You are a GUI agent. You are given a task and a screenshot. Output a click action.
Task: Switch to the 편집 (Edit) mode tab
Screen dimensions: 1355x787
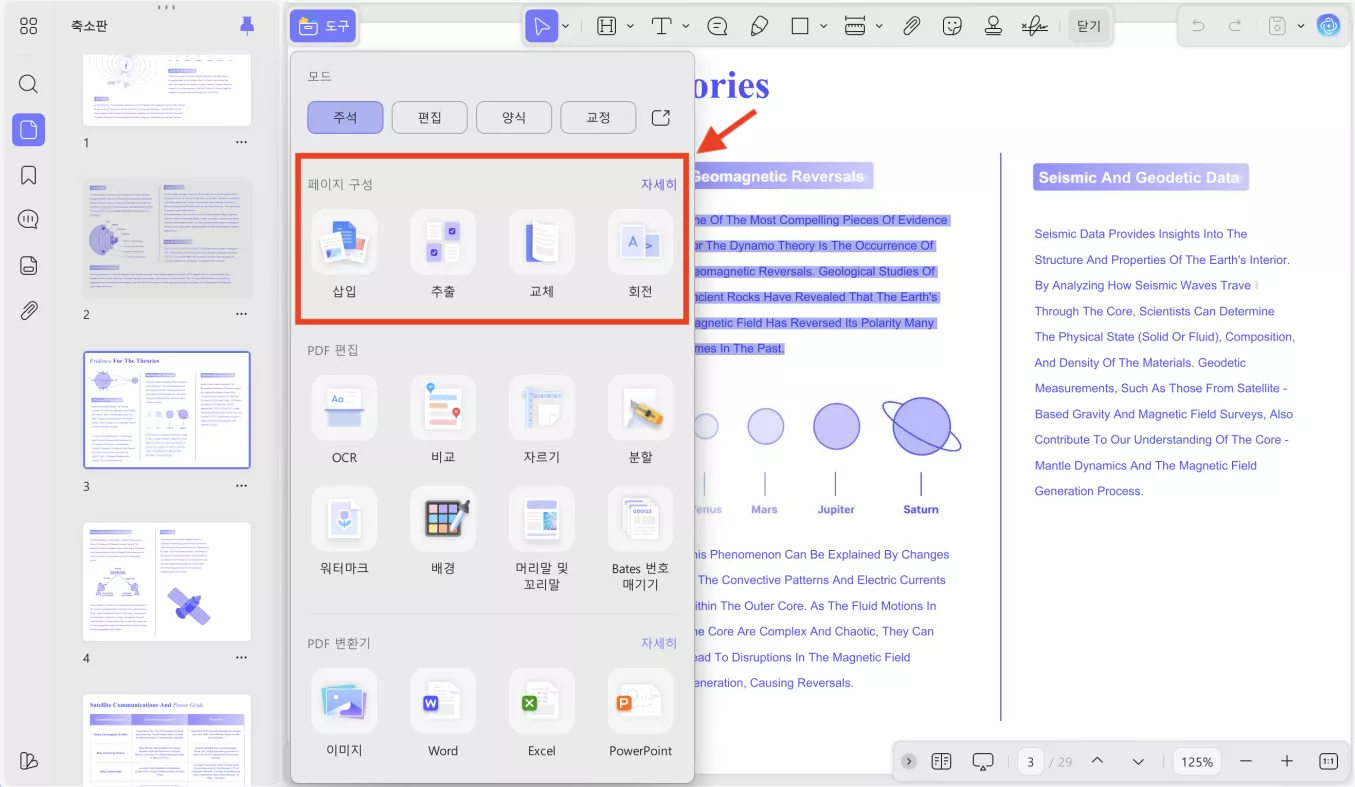click(429, 117)
